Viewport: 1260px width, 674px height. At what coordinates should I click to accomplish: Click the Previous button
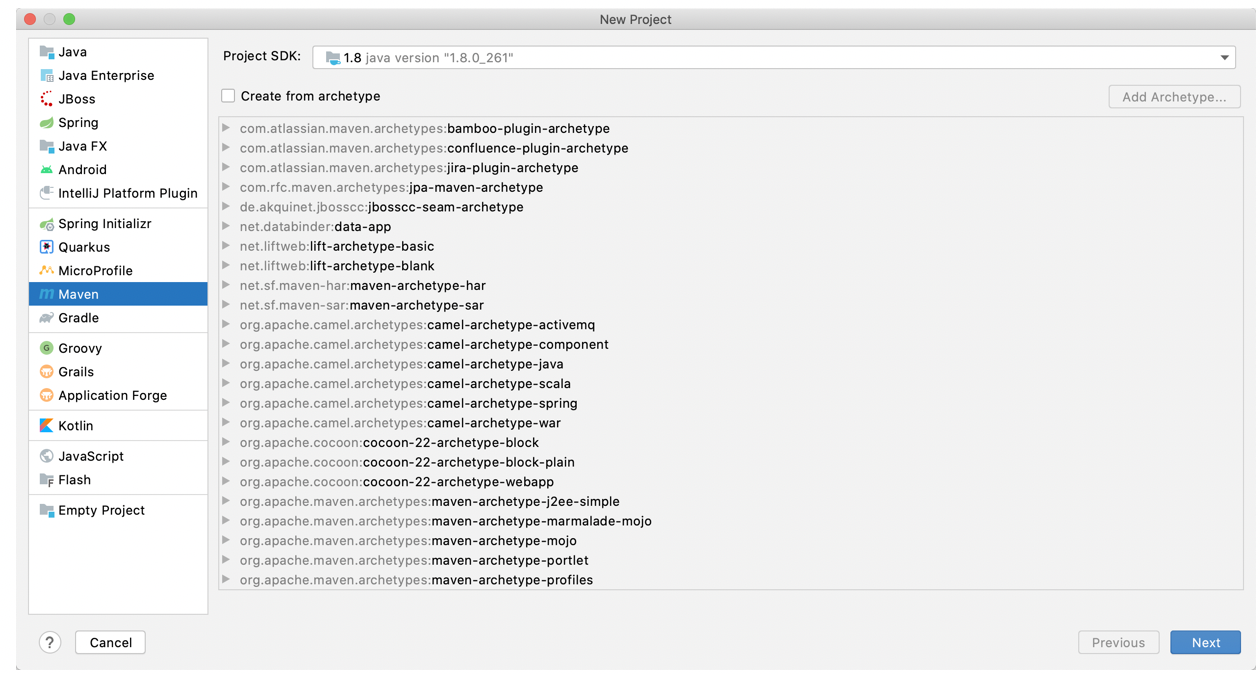tap(1118, 642)
